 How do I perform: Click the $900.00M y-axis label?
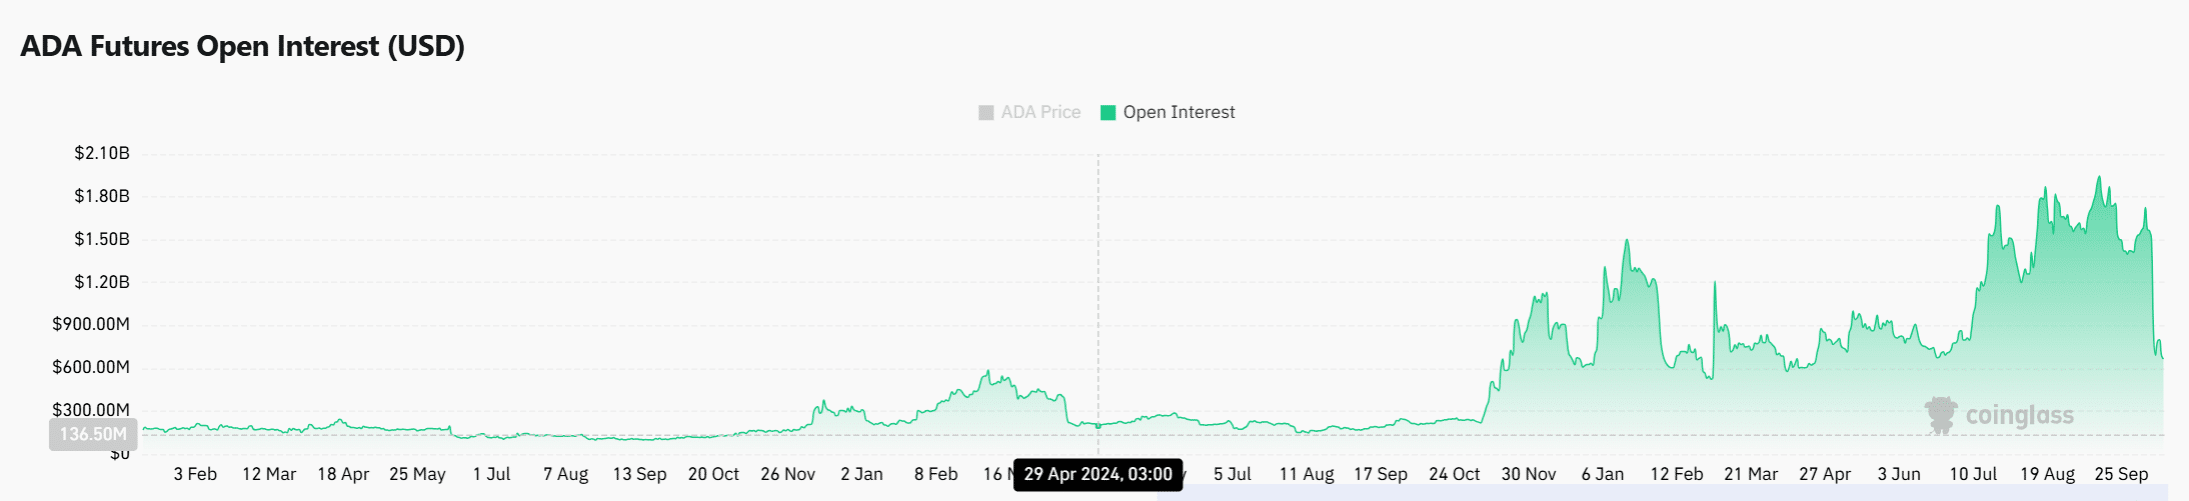click(x=91, y=324)
